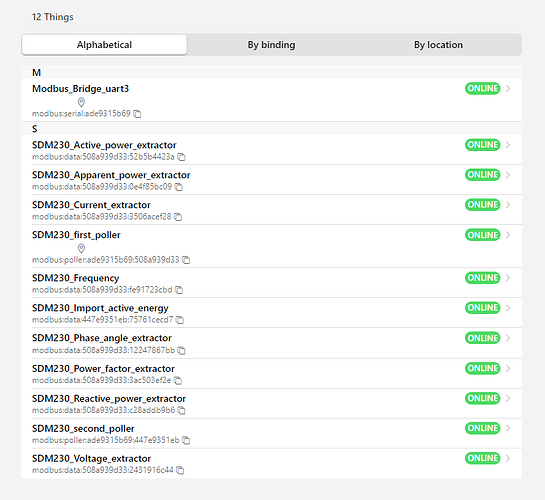Screen dimensions: 545x500
Task: Copy UID of SDM230_Phase_angle_extractor
Action: (181, 350)
